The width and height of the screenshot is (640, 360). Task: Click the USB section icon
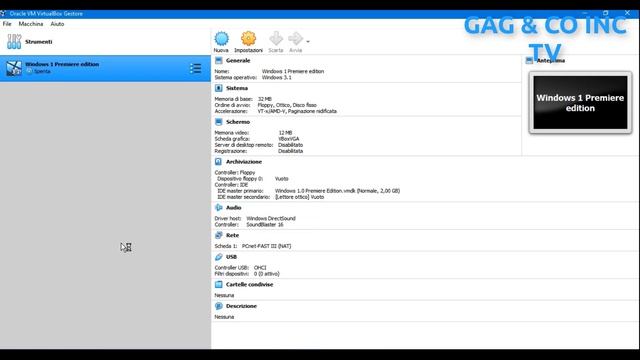point(219,257)
